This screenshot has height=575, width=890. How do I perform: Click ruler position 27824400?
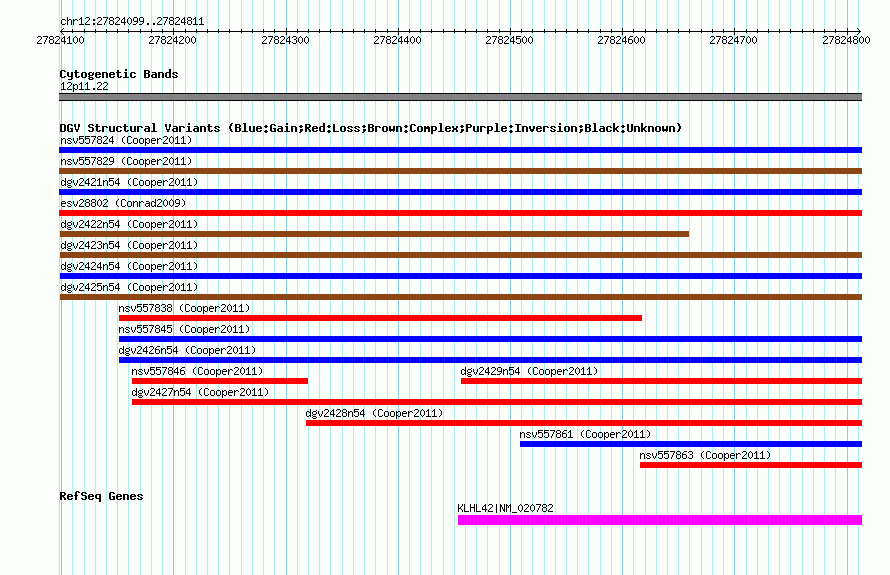tap(397, 40)
